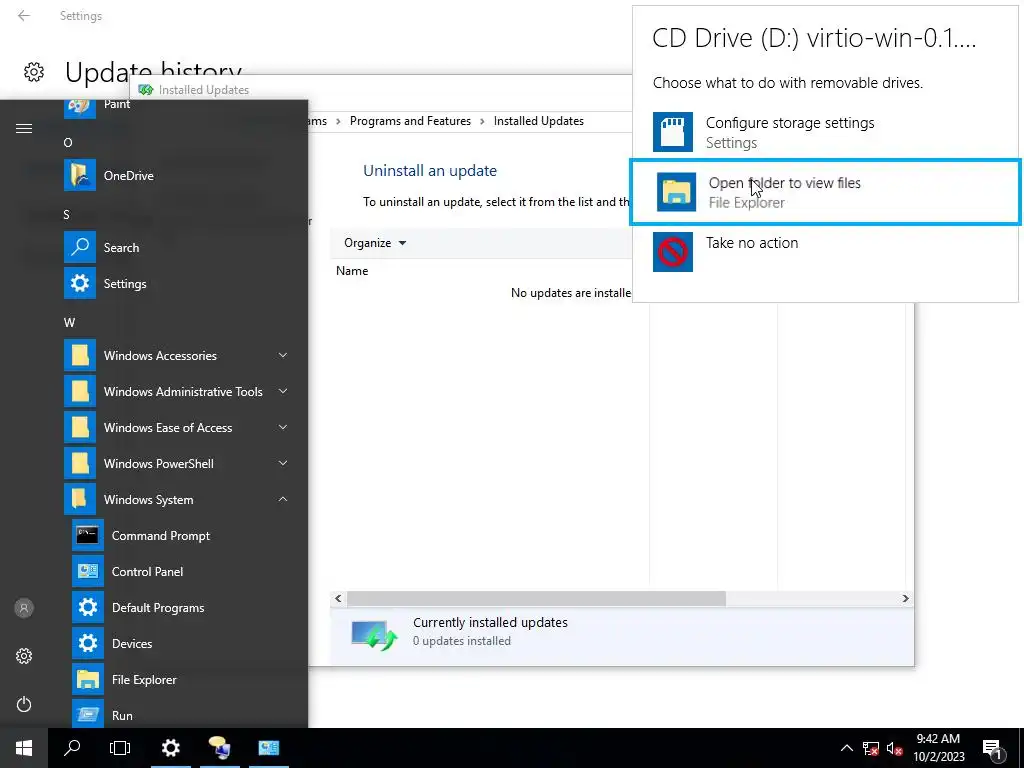Image resolution: width=1024 pixels, height=768 pixels.
Task: Click the Paint app icon
Action: (80, 107)
